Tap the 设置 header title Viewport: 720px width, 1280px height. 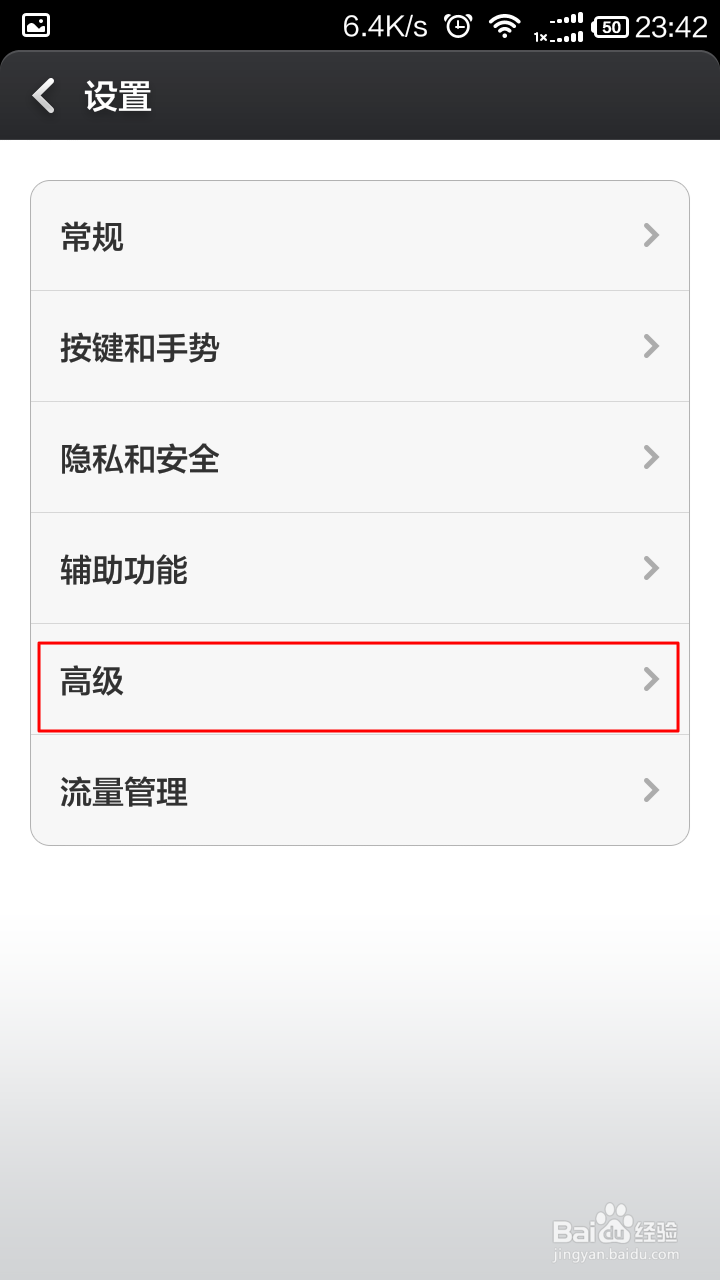(x=118, y=97)
